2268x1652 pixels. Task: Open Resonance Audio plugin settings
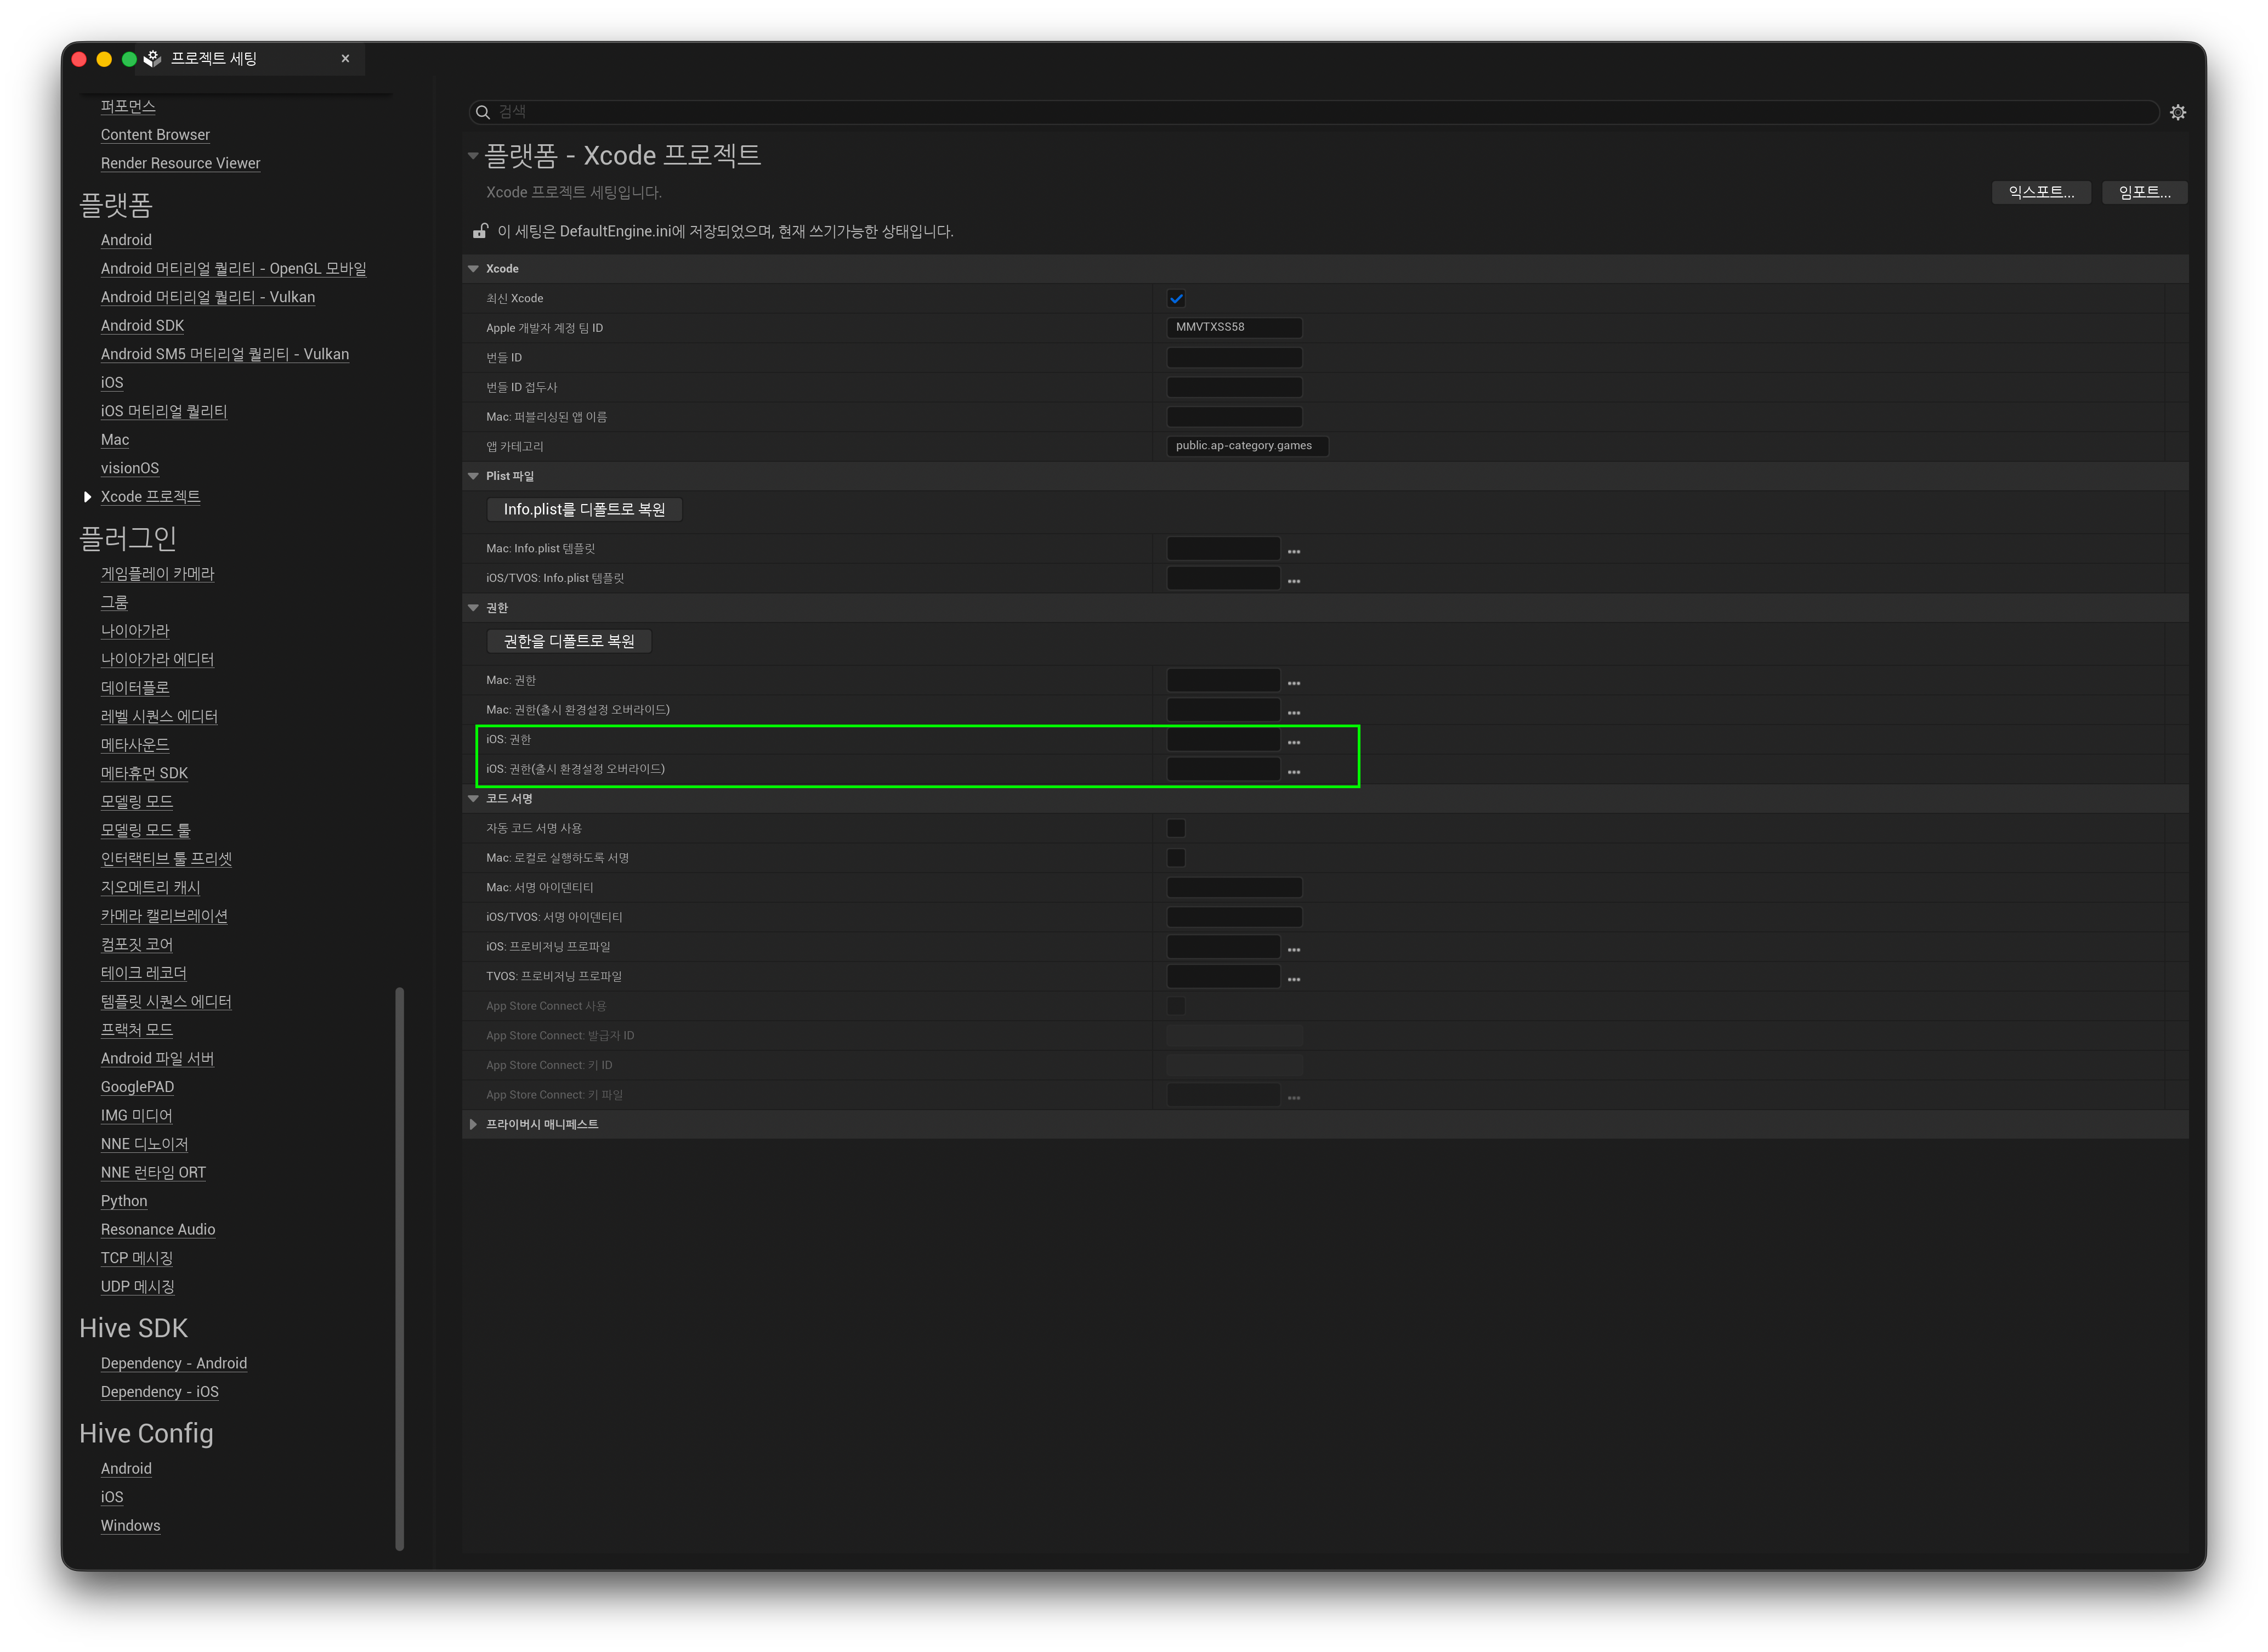pyautogui.click(x=158, y=1229)
